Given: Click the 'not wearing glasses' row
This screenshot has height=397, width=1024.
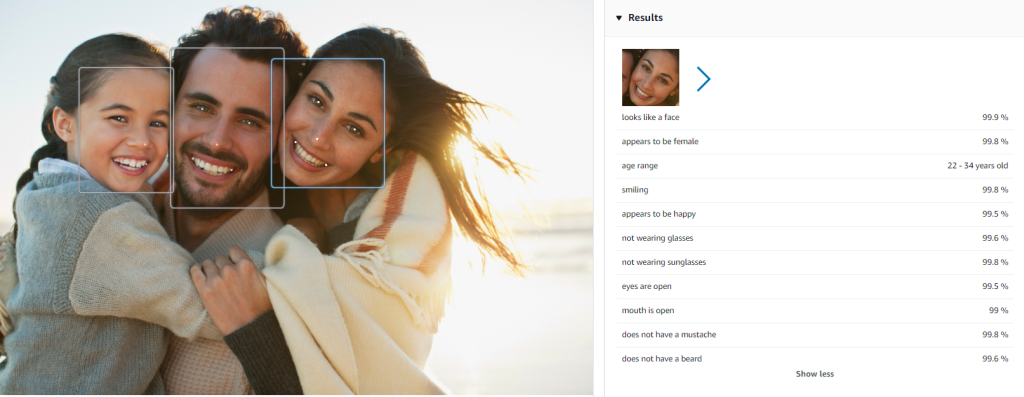Looking at the screenshot, I should 814,238.
